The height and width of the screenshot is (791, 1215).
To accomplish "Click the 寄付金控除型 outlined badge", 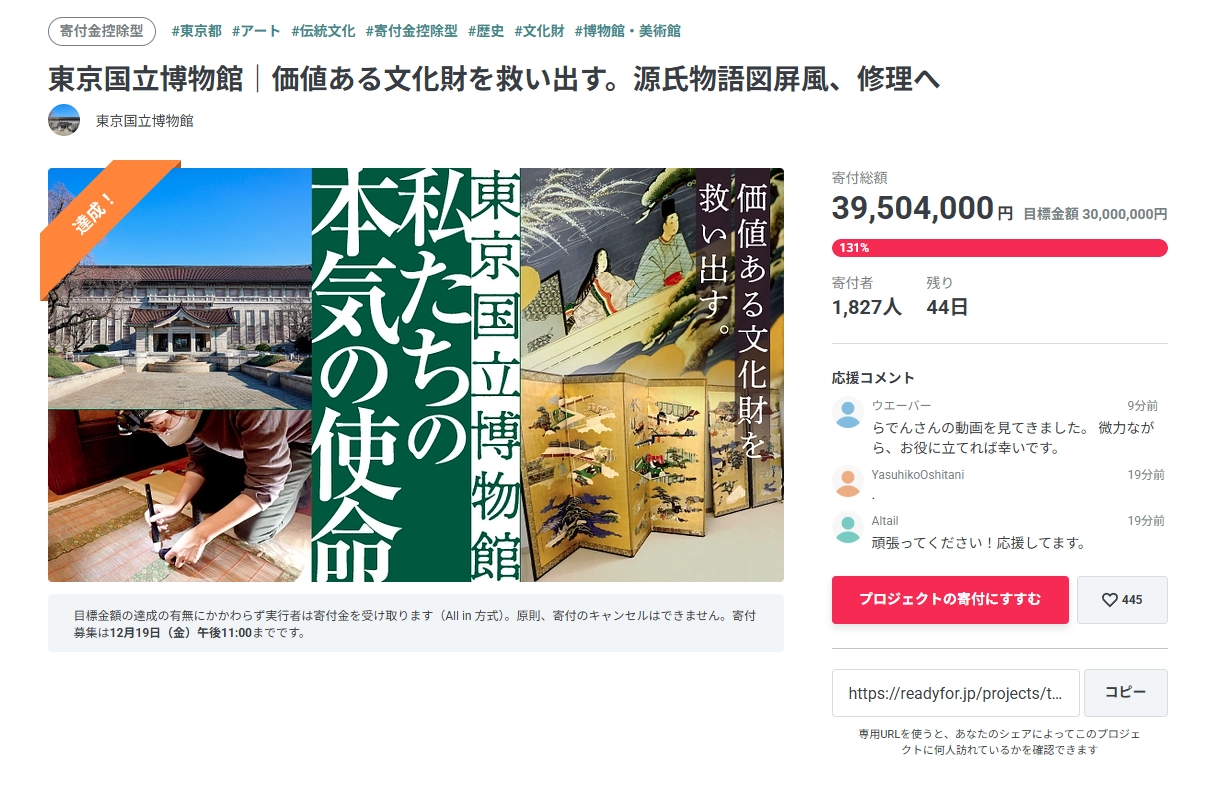I will click(102, 31).
